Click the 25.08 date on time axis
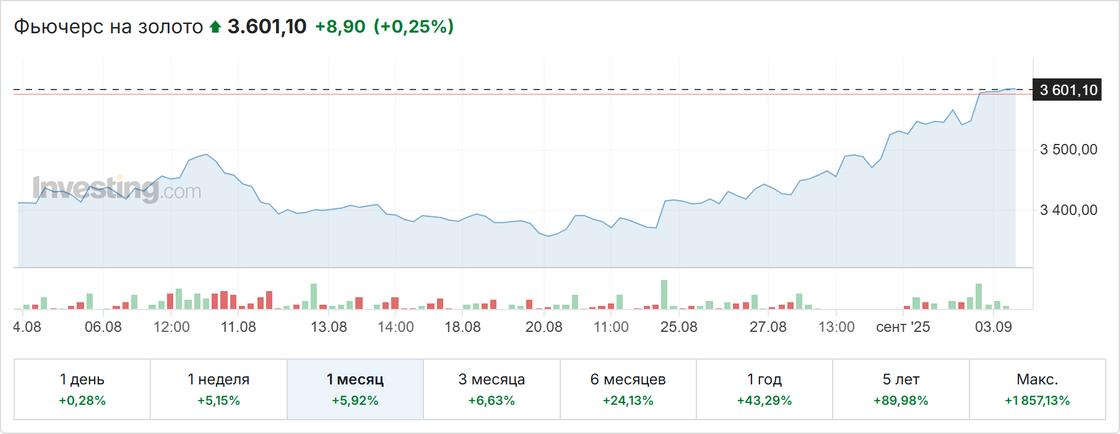Viewport: 1120px width, 434px height. pos(679,327)
